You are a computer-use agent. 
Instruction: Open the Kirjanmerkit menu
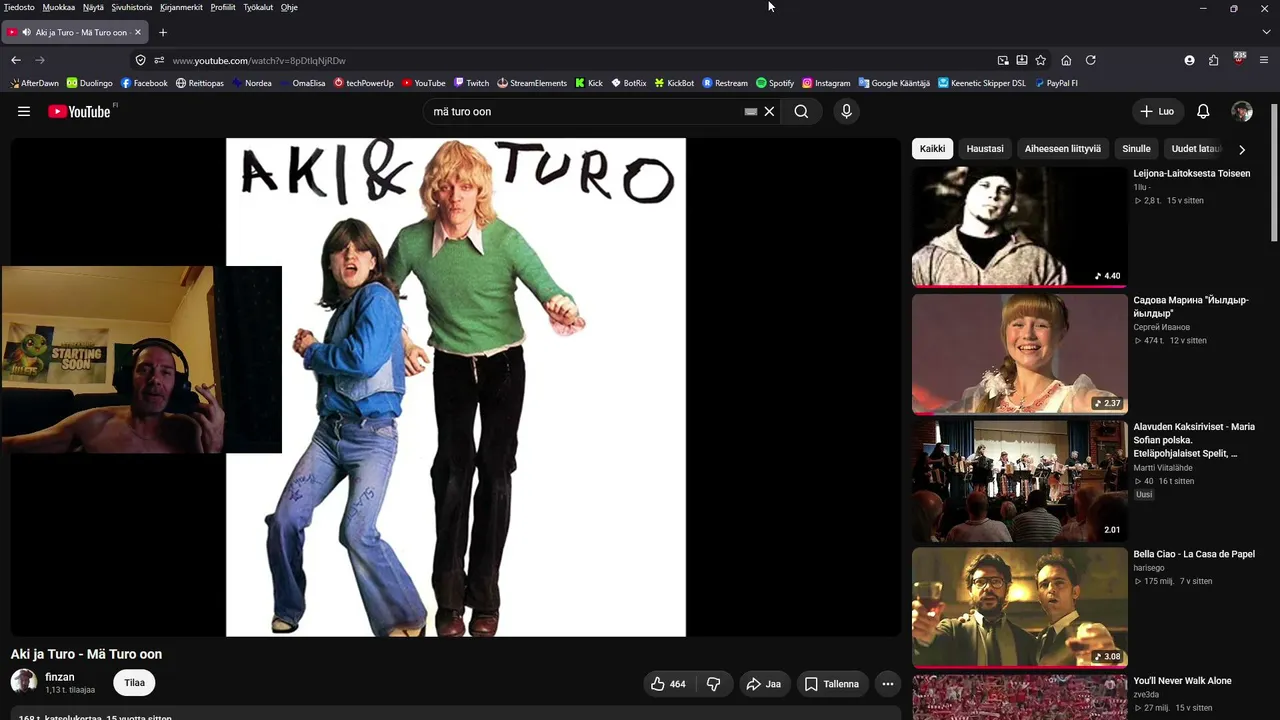(181, 7)
